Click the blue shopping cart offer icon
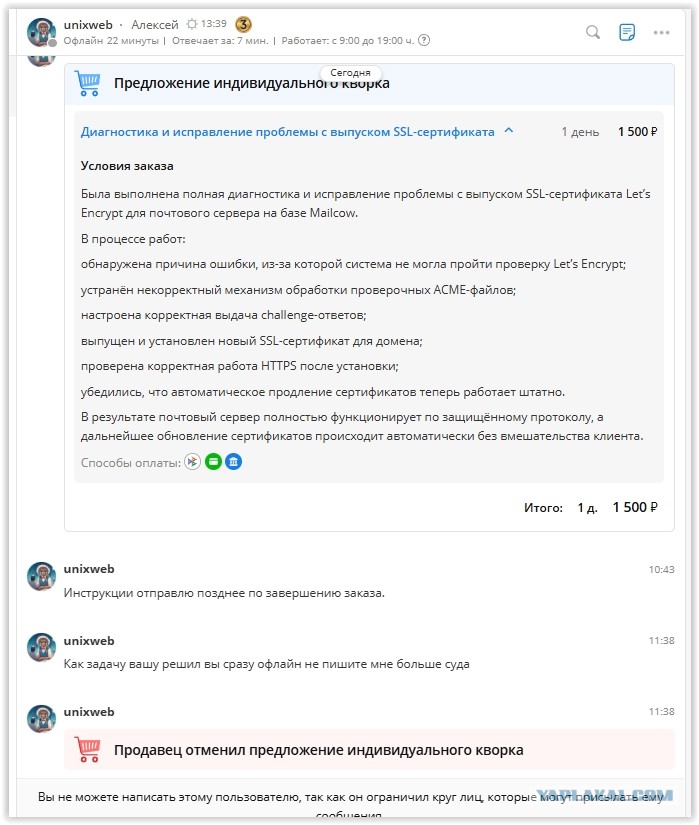 87,83
